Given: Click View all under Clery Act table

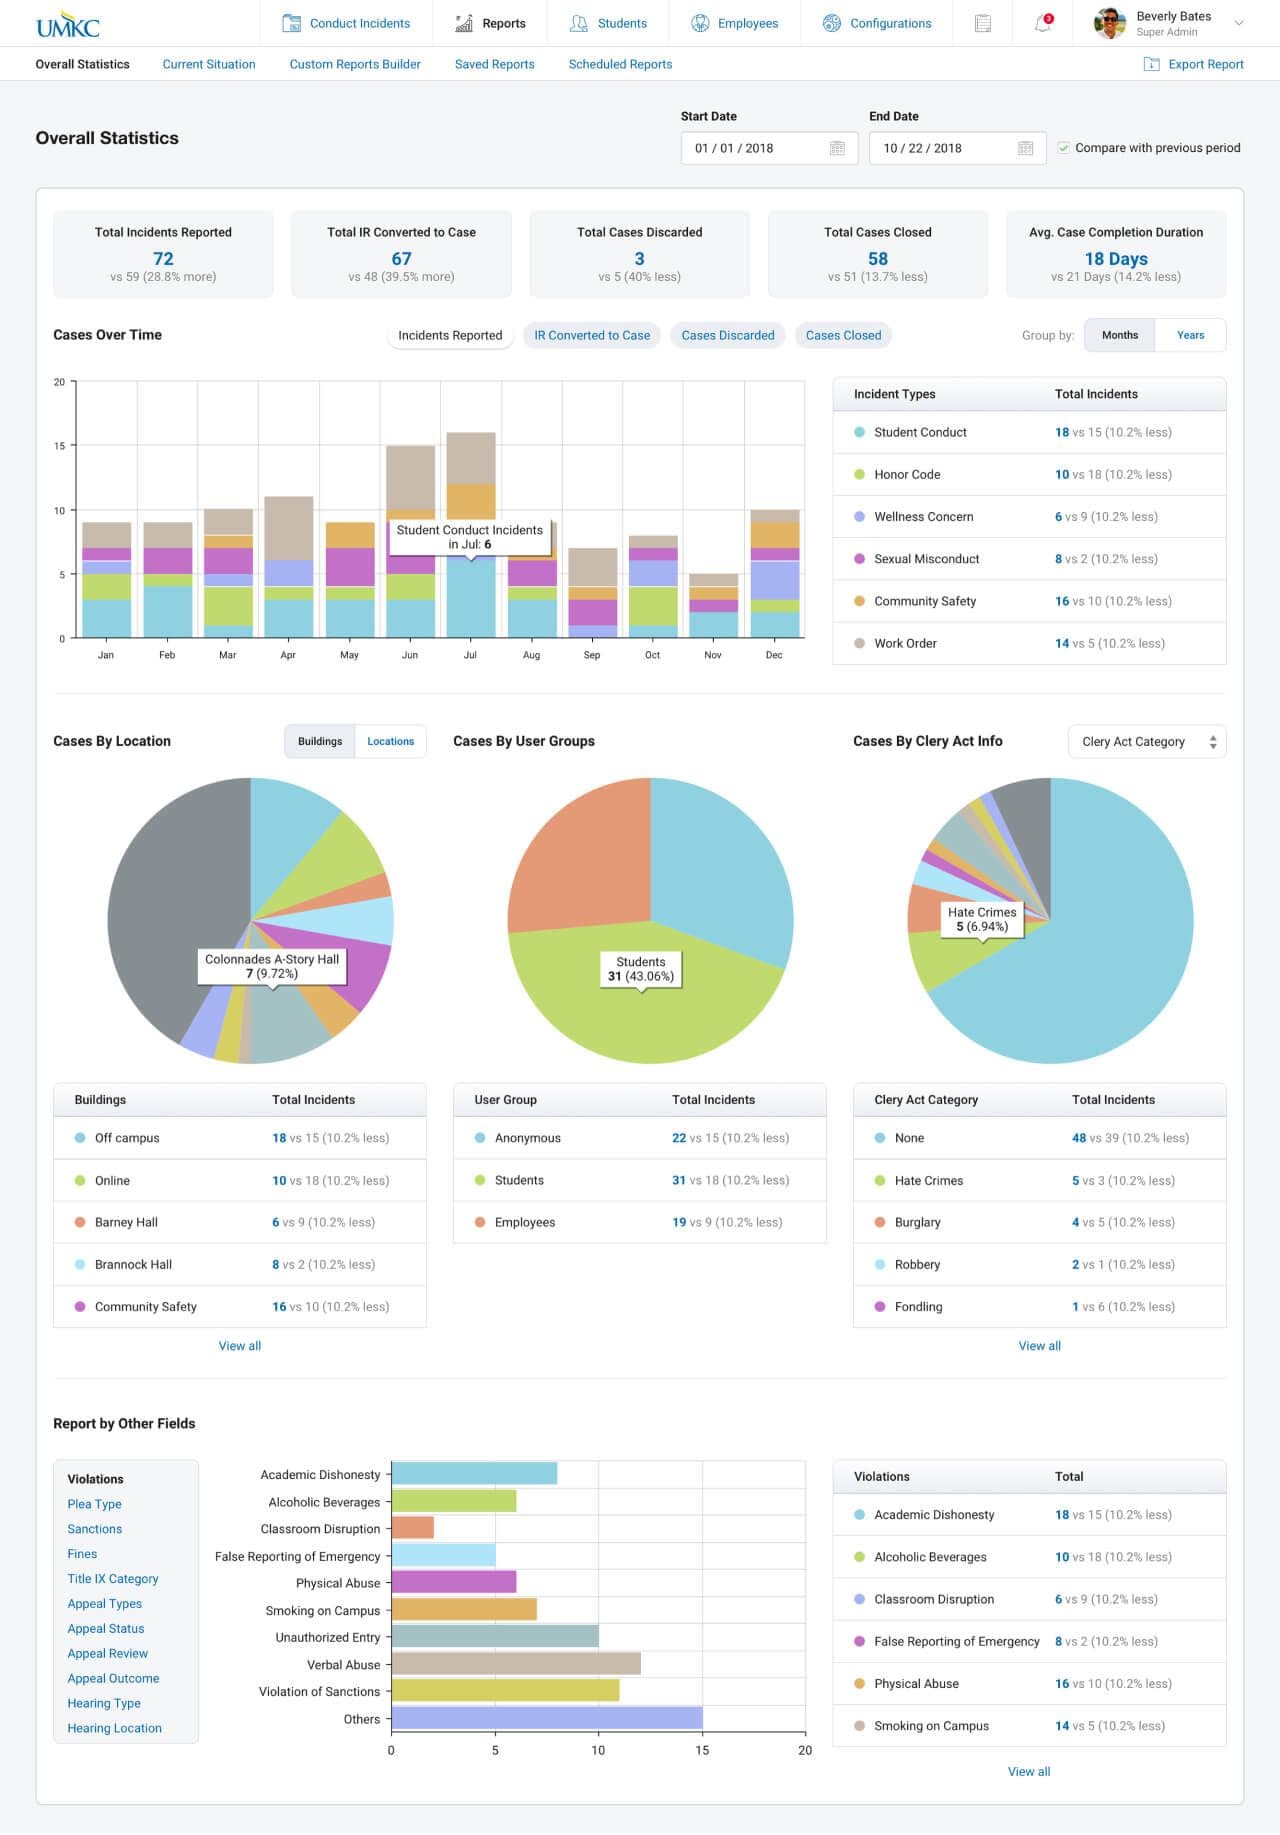Looking at the screenshot, I should click(x=1040, y=1346).
